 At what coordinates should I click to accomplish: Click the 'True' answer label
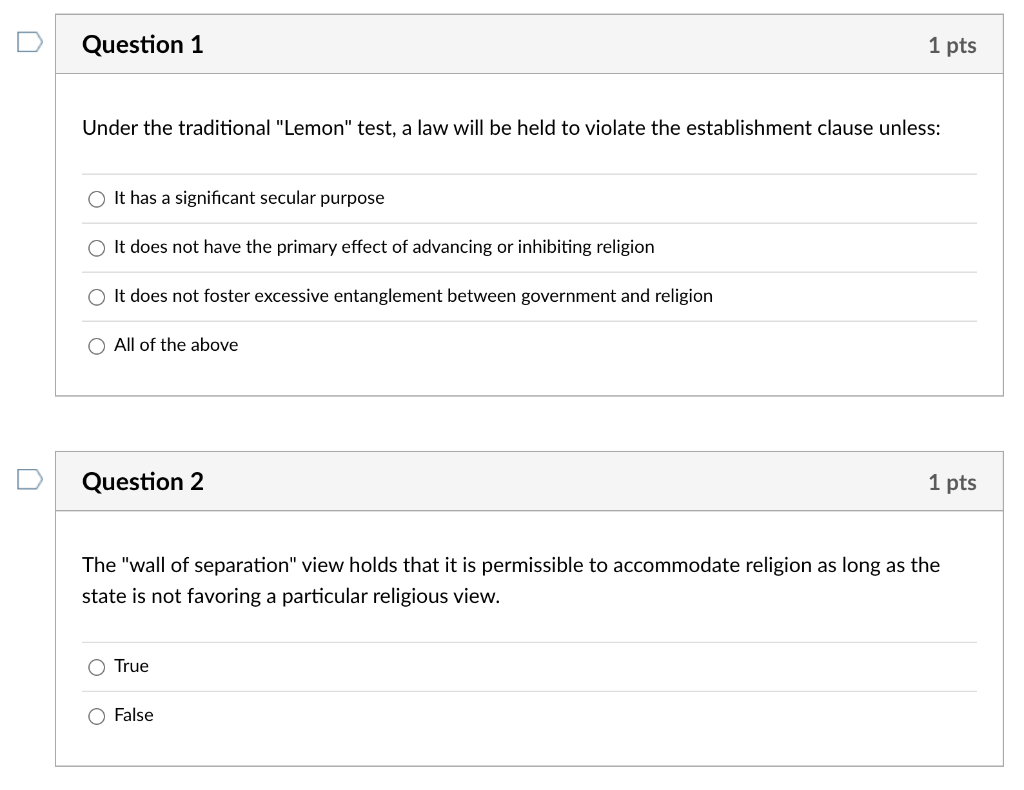coord(131,666)
